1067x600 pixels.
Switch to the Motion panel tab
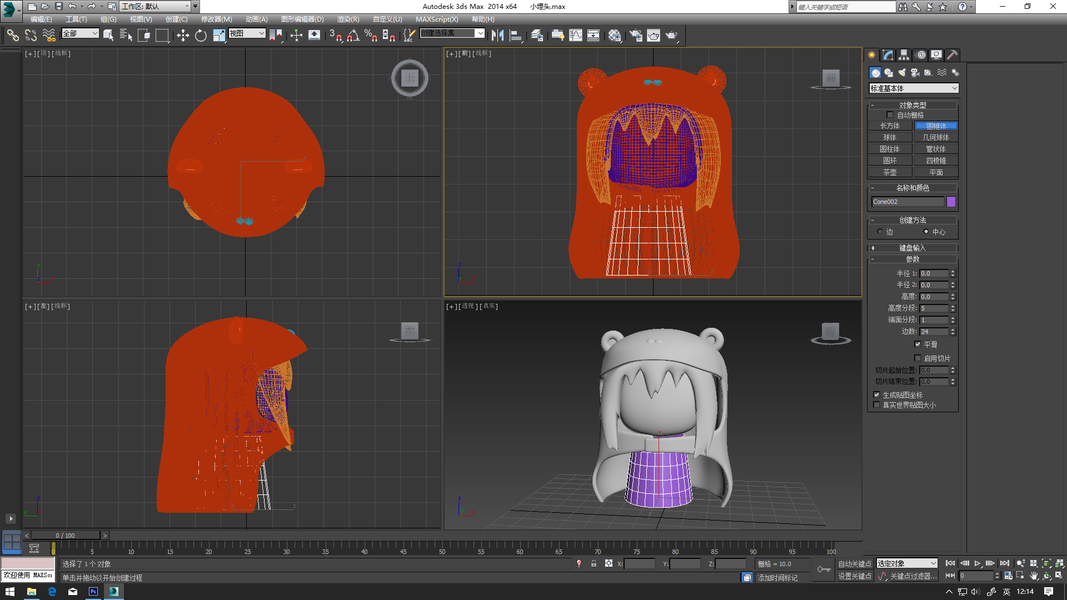921,54
